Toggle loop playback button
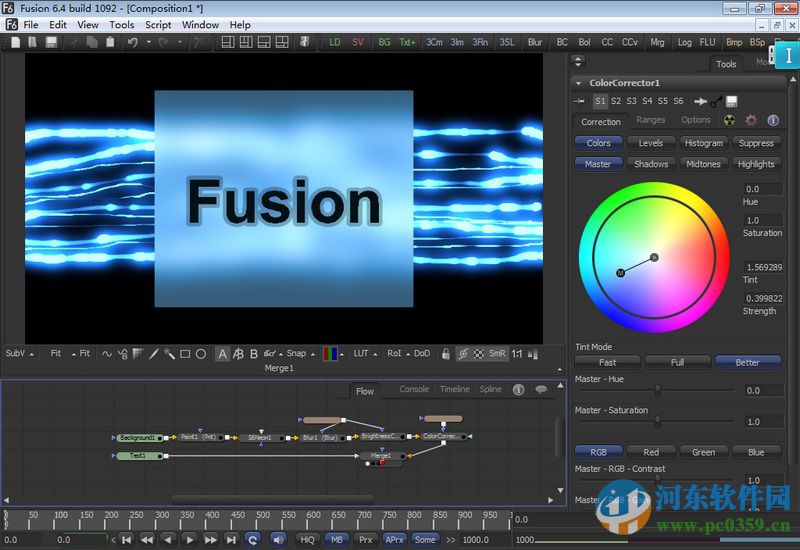 pyautogui.click(x=253, y=539)
